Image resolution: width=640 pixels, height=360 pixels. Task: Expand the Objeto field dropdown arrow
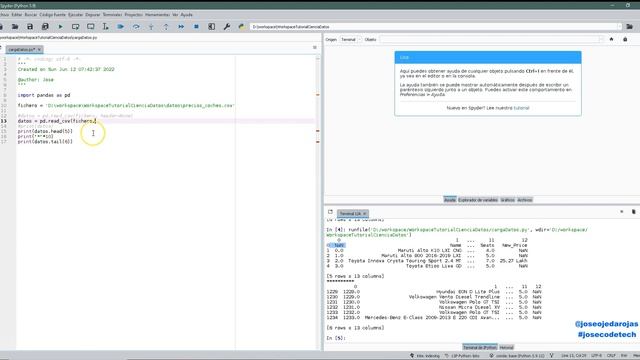601,40
